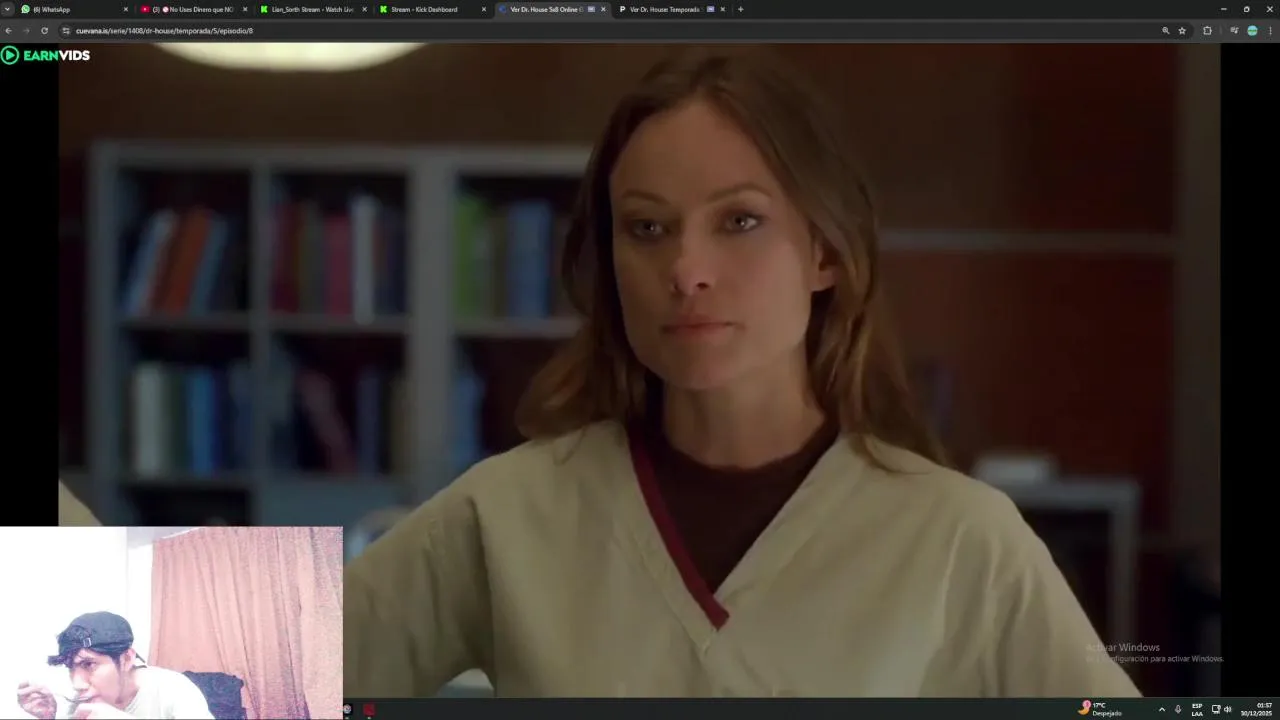
Task: Restore down the Chrome window
Action: 1246,9
